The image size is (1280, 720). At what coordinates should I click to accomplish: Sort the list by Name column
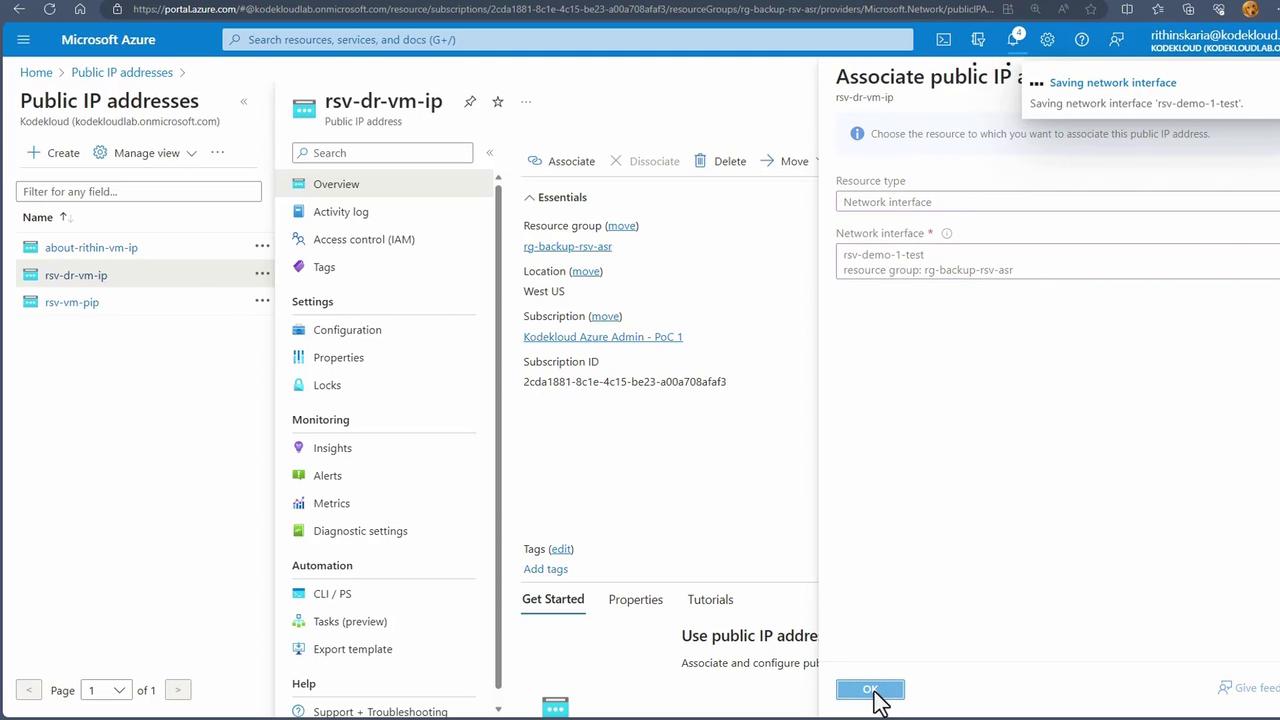pos(48,217)
